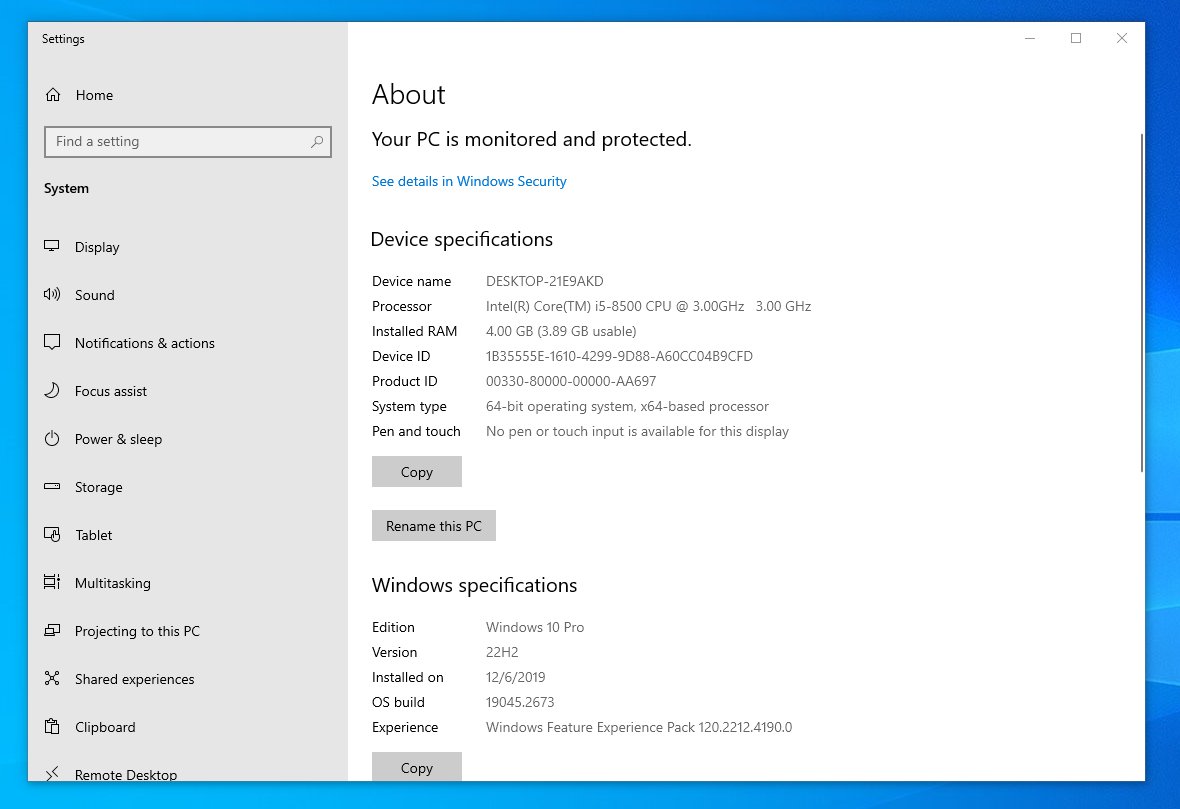
Task: Click the Windows specifications heading
Action: pos(474,585)
